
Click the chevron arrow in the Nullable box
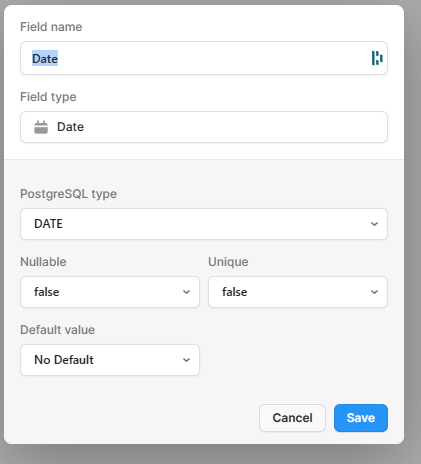[x=186, y=292]
